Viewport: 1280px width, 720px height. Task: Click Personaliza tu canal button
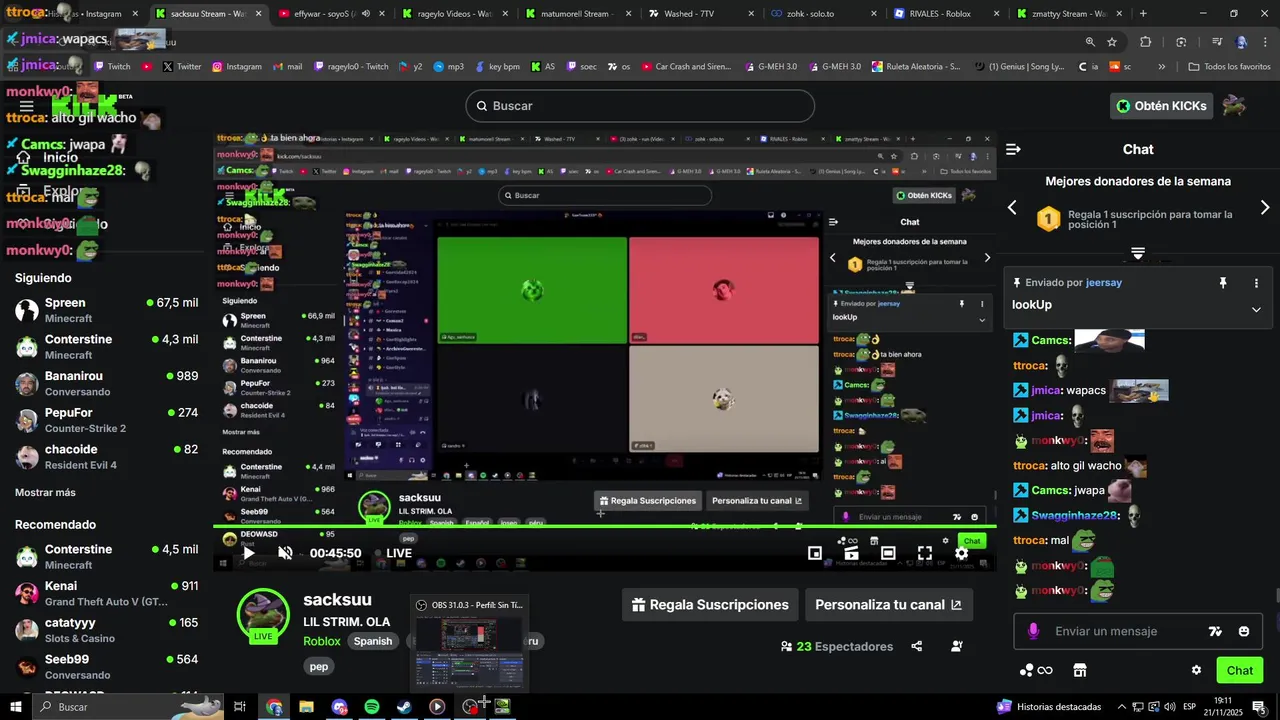[x=888, y=604]
